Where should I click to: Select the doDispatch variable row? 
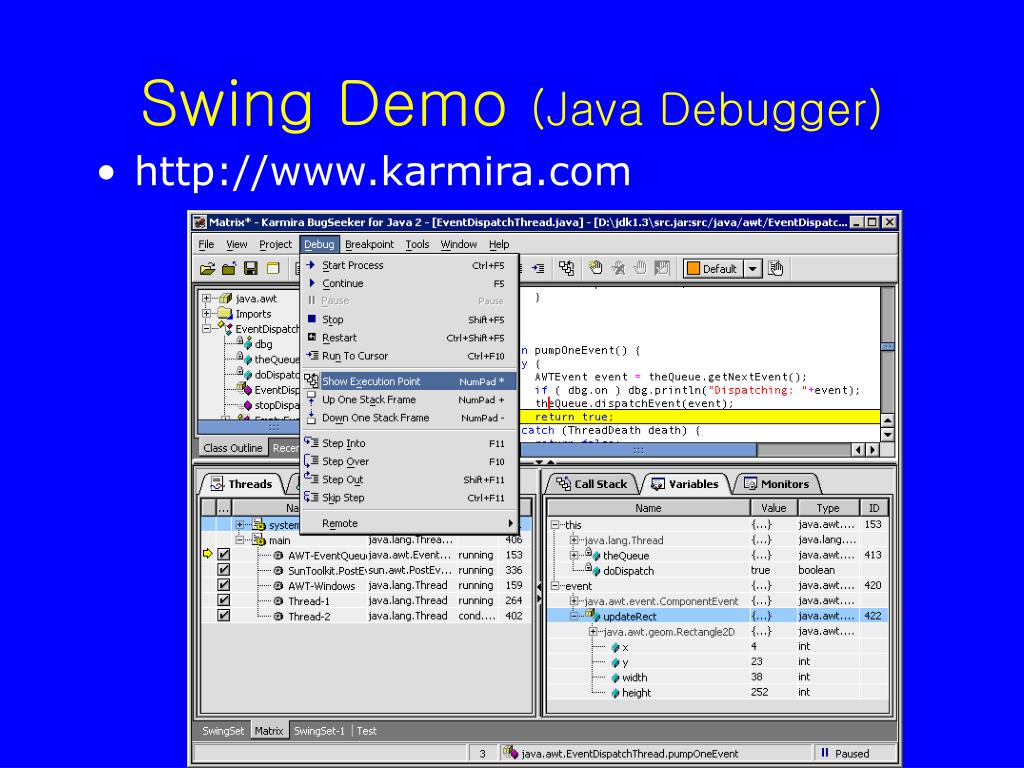pyautogui.click(x=717, y=570)
